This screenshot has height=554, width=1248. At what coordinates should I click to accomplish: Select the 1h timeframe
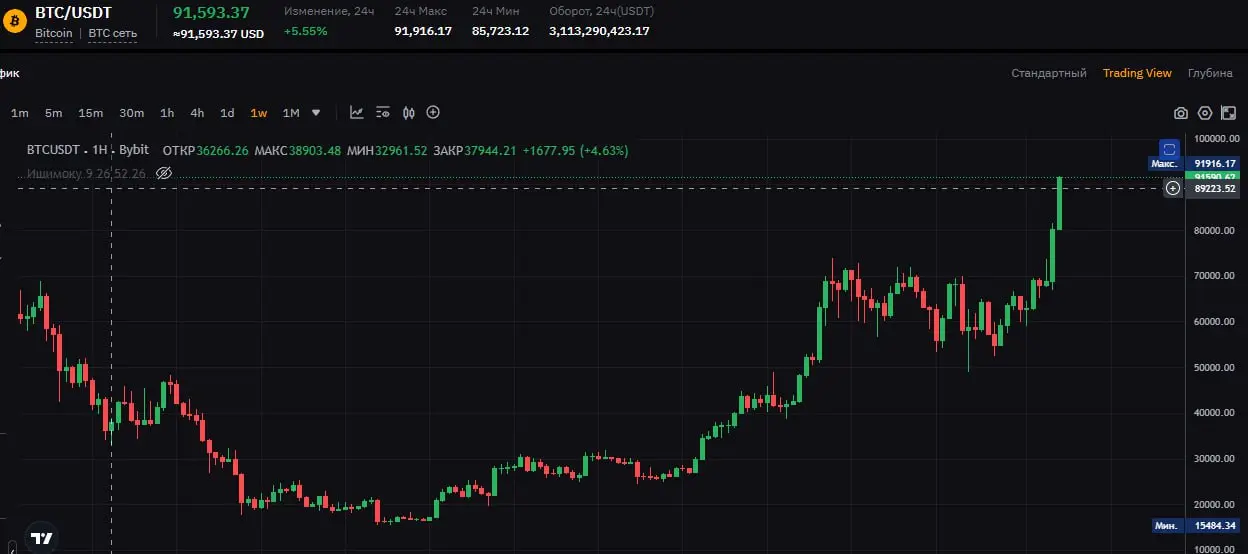[x=167, y=113]
